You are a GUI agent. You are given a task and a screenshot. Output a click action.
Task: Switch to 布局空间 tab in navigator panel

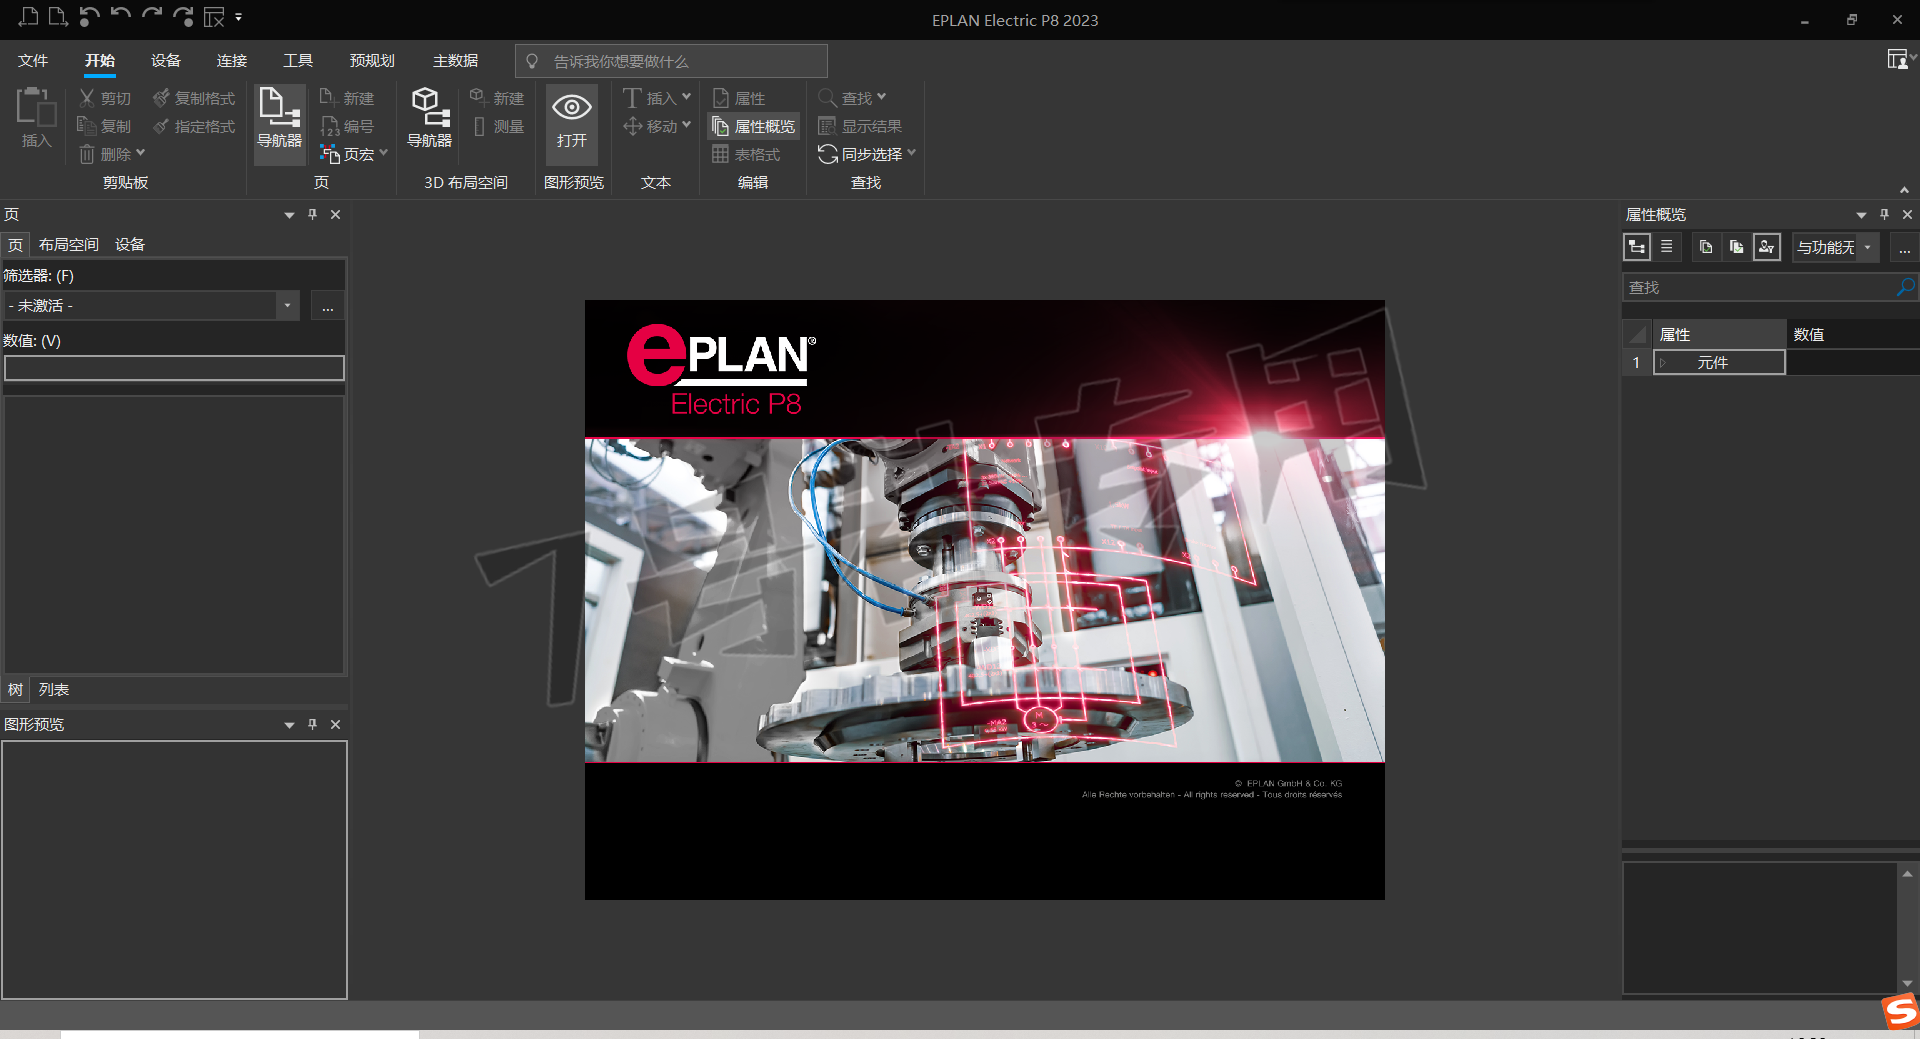click(69, 245)
